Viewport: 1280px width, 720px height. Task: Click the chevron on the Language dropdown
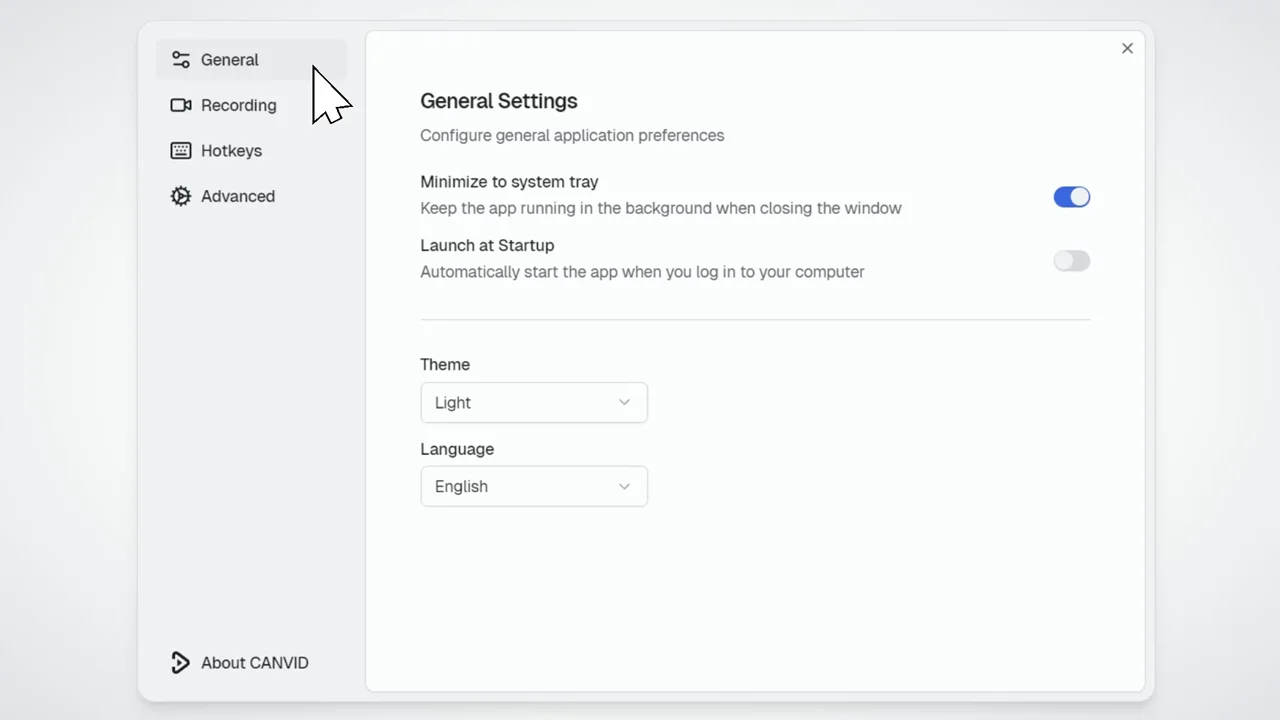click(624, 486)
